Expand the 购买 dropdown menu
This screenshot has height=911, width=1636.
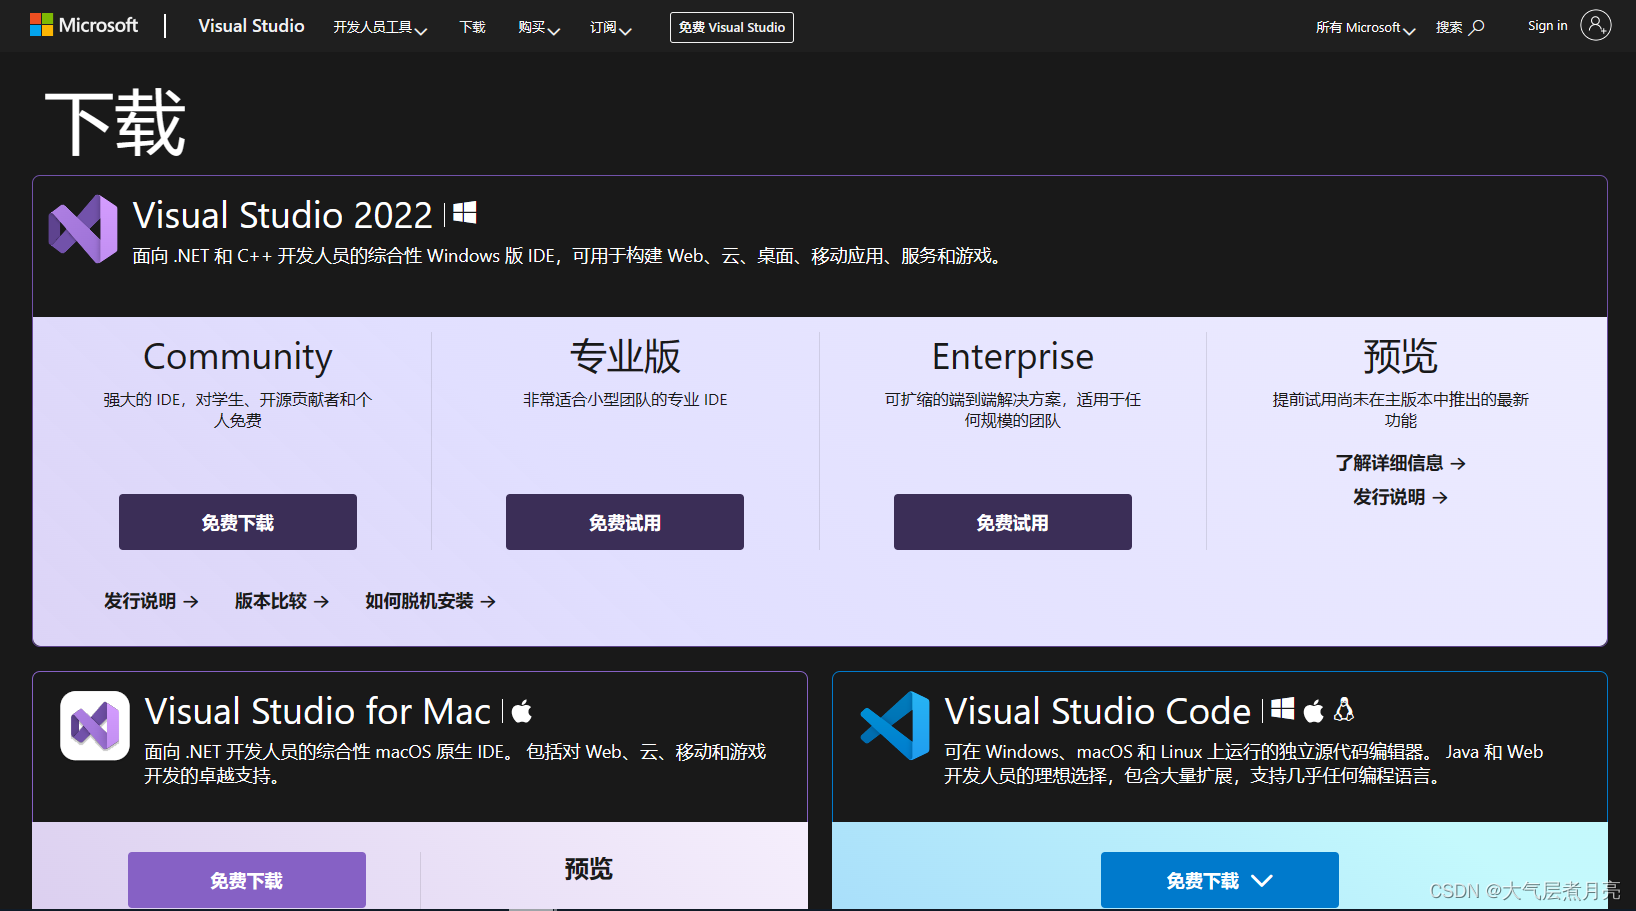click(539, 28)
